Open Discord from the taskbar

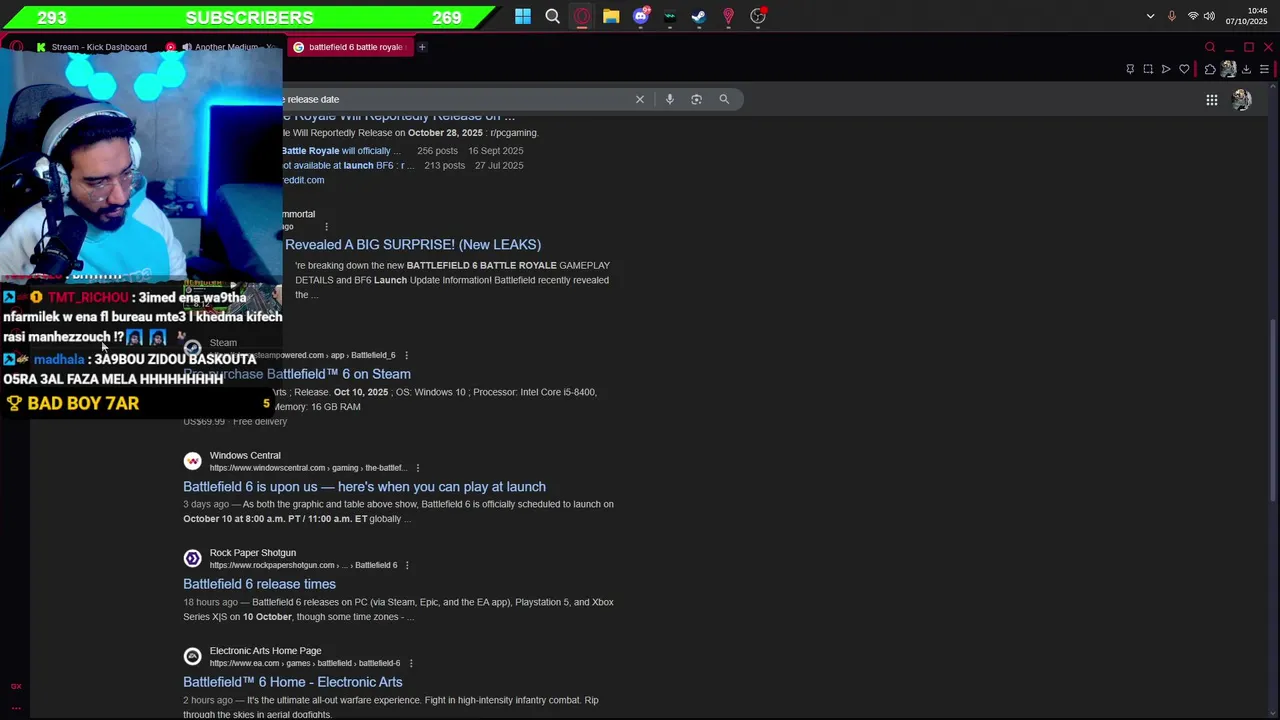click(641, 16)
